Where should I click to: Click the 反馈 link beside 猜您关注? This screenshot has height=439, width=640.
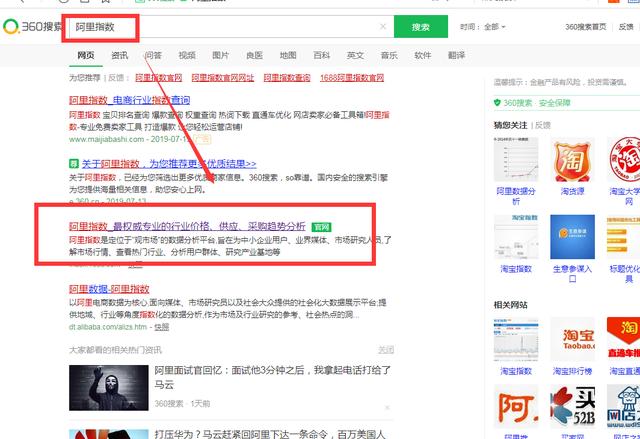543,125
